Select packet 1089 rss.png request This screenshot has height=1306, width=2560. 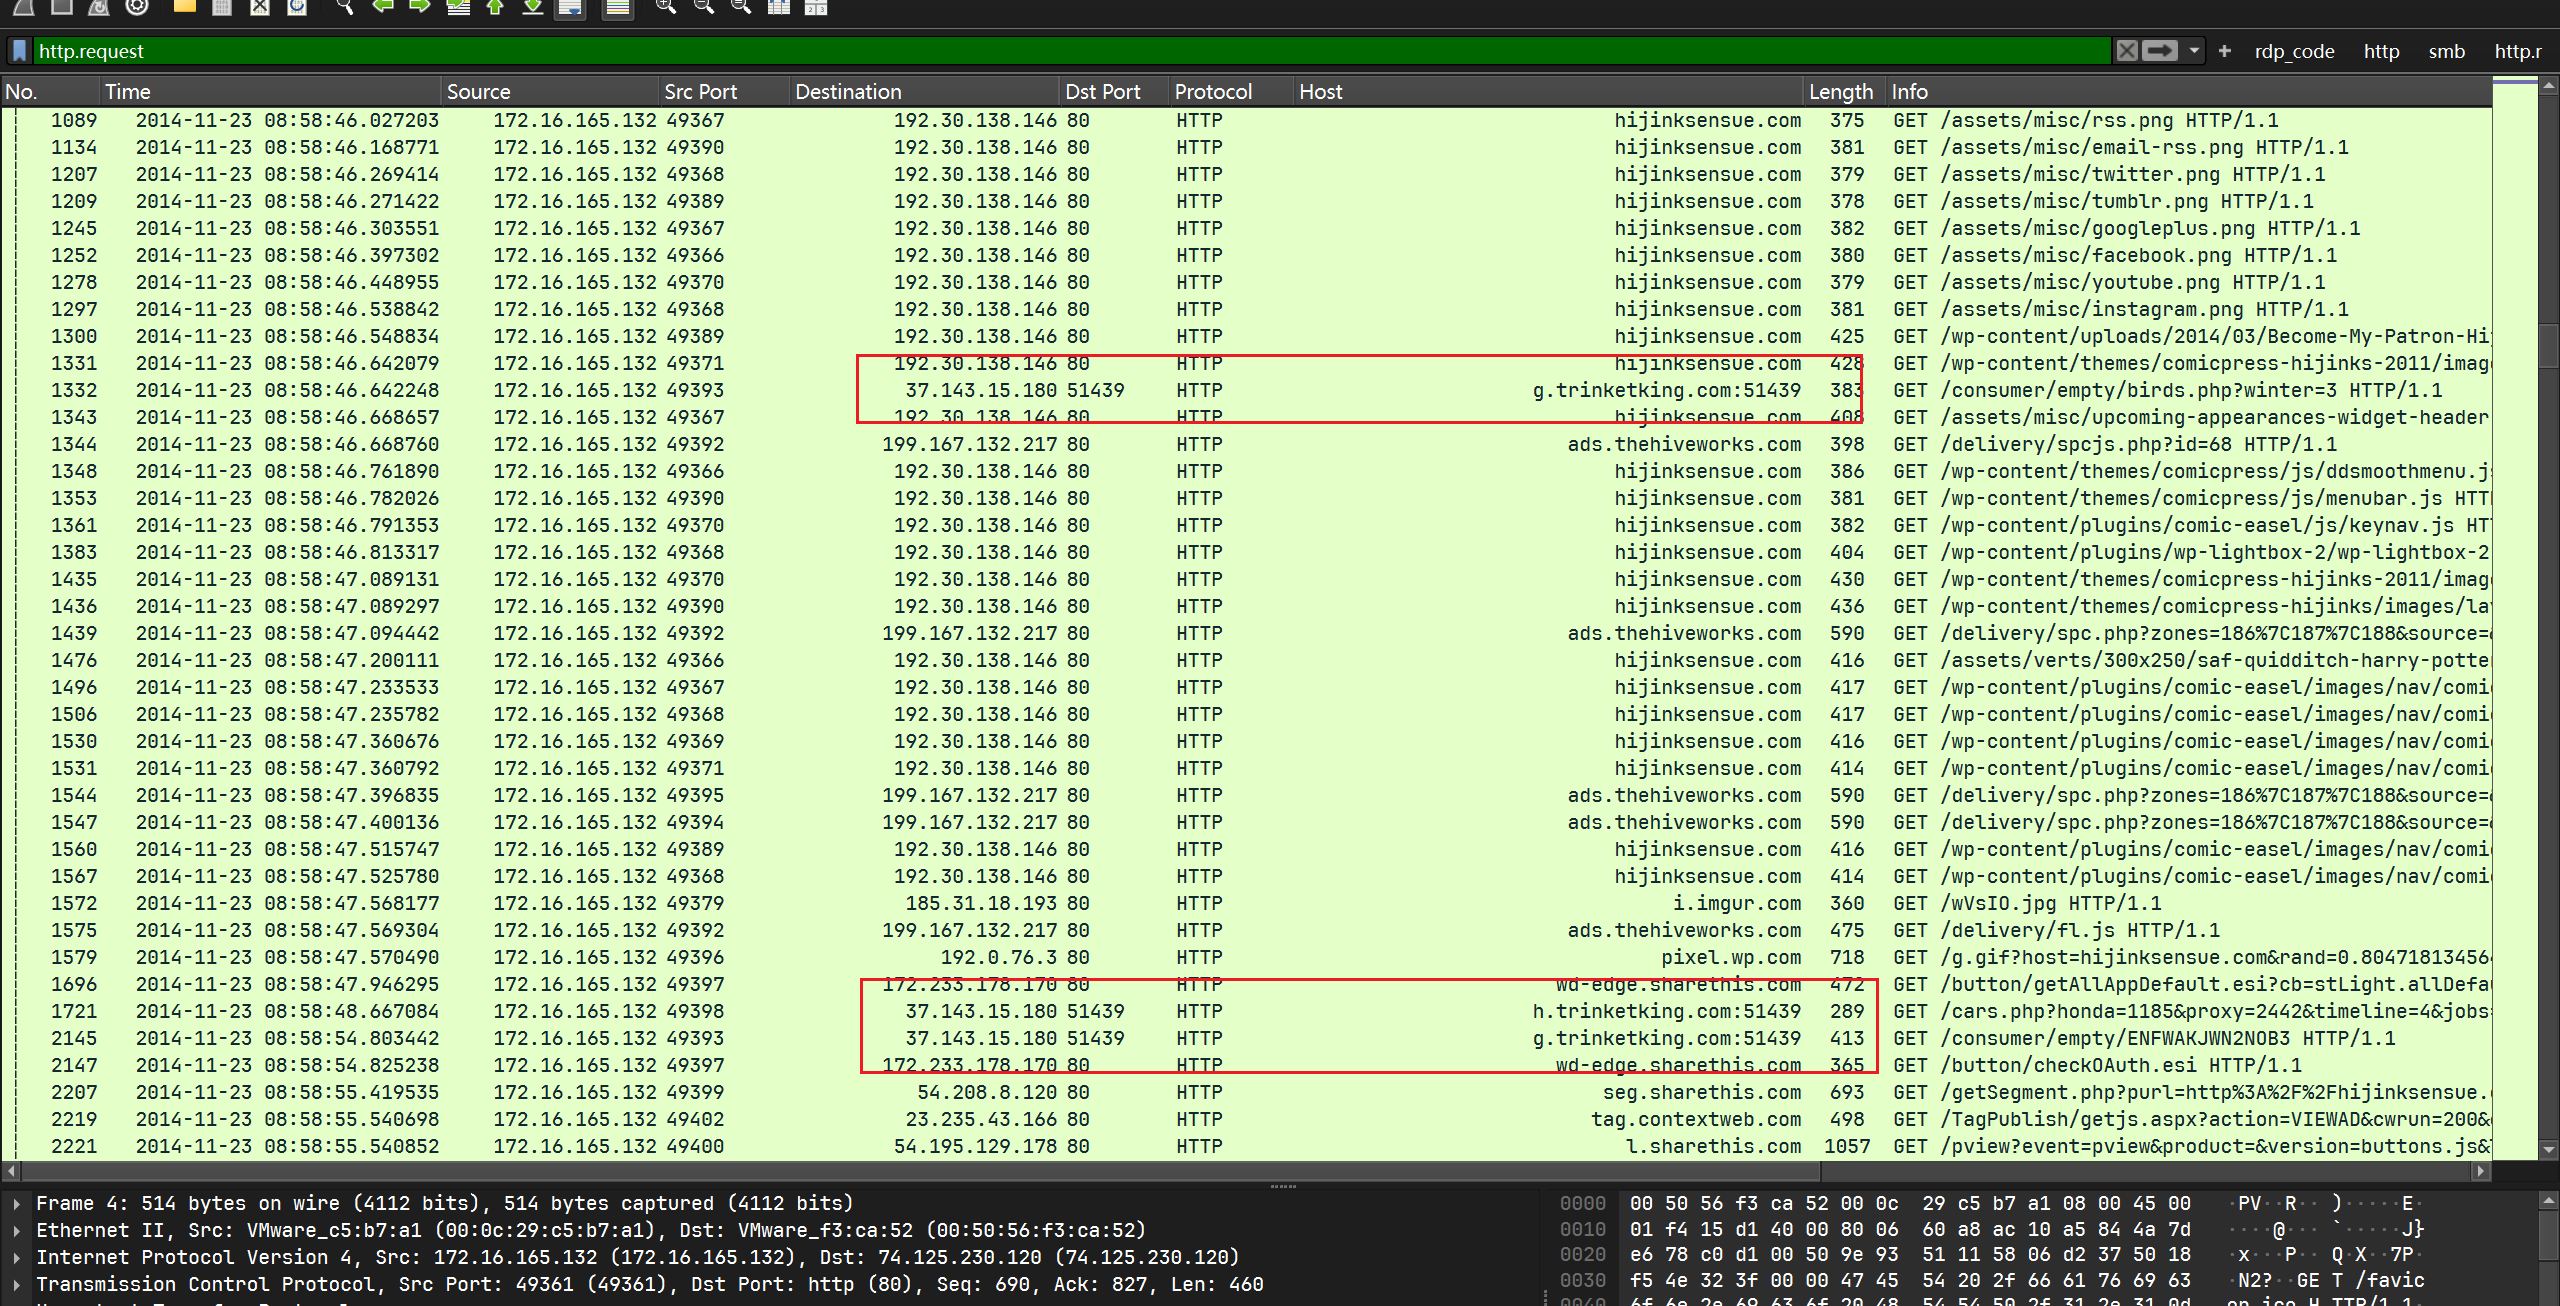(x=1246, y=120)
